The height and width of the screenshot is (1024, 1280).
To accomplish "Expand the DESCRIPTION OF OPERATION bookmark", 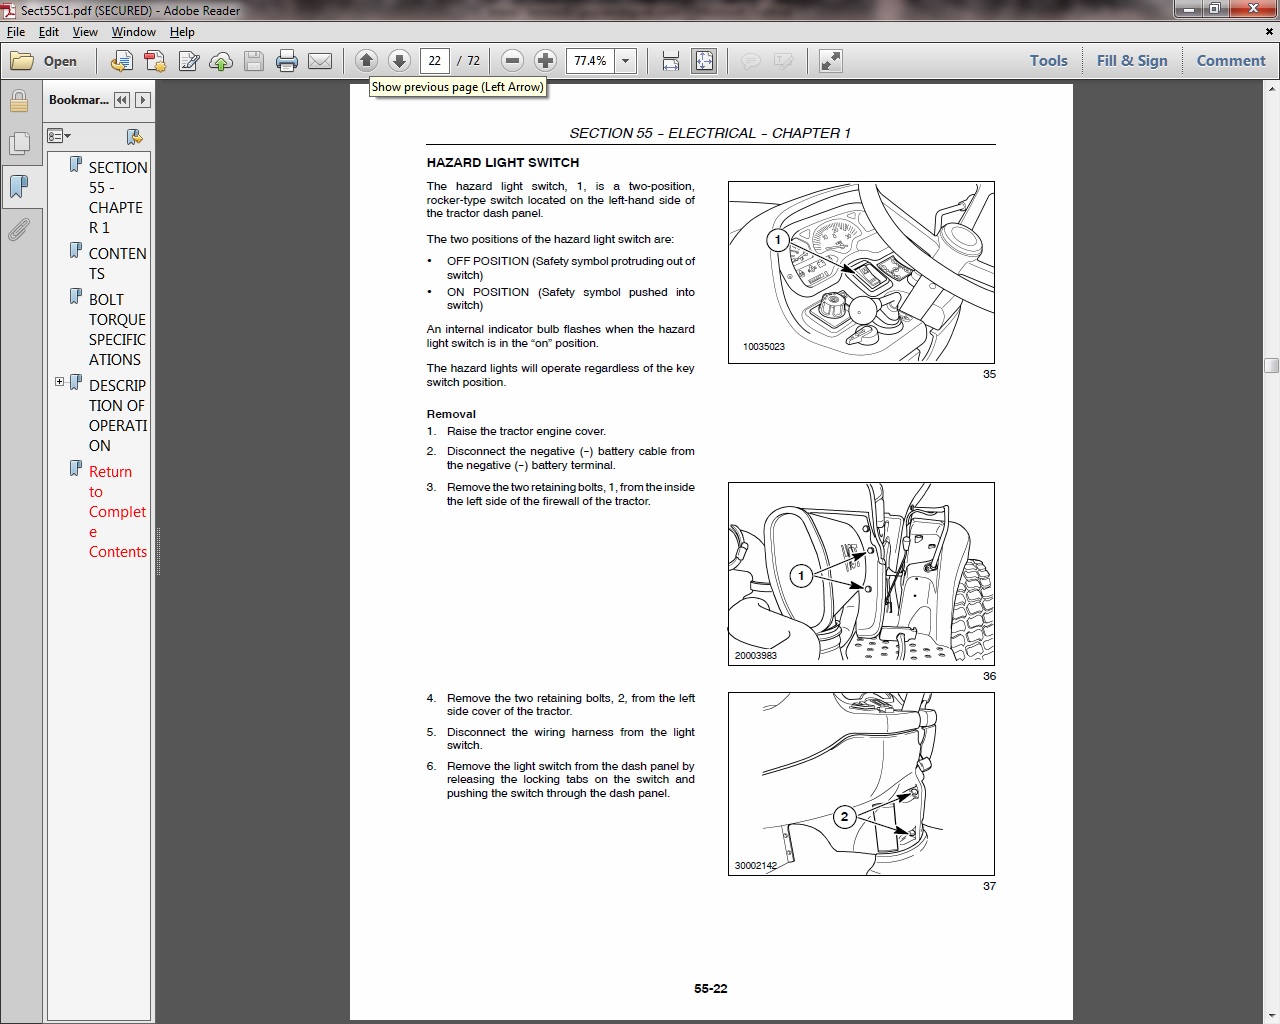I will pos(59,382).
